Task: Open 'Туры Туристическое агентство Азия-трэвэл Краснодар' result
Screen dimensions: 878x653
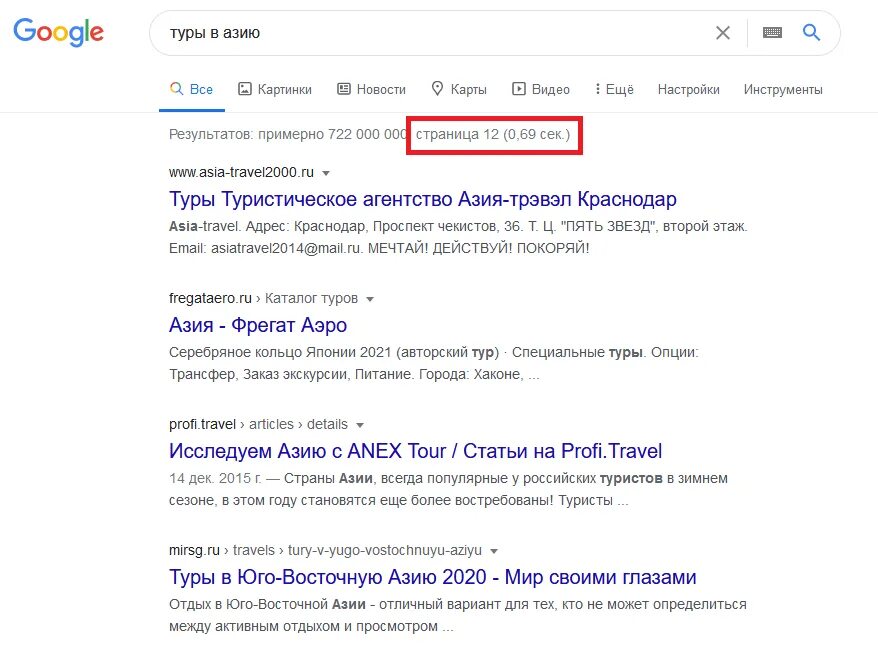Action: pyautogui.click(x=423, y=199)
